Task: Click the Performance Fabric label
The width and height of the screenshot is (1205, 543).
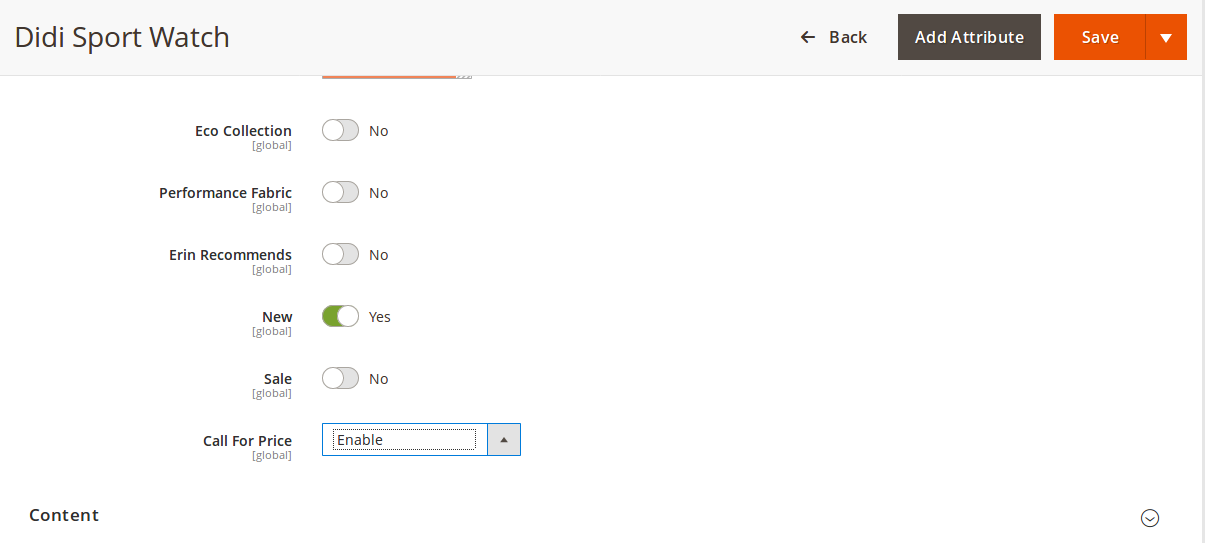Action: pyautogui.click(x=225, y=193)
